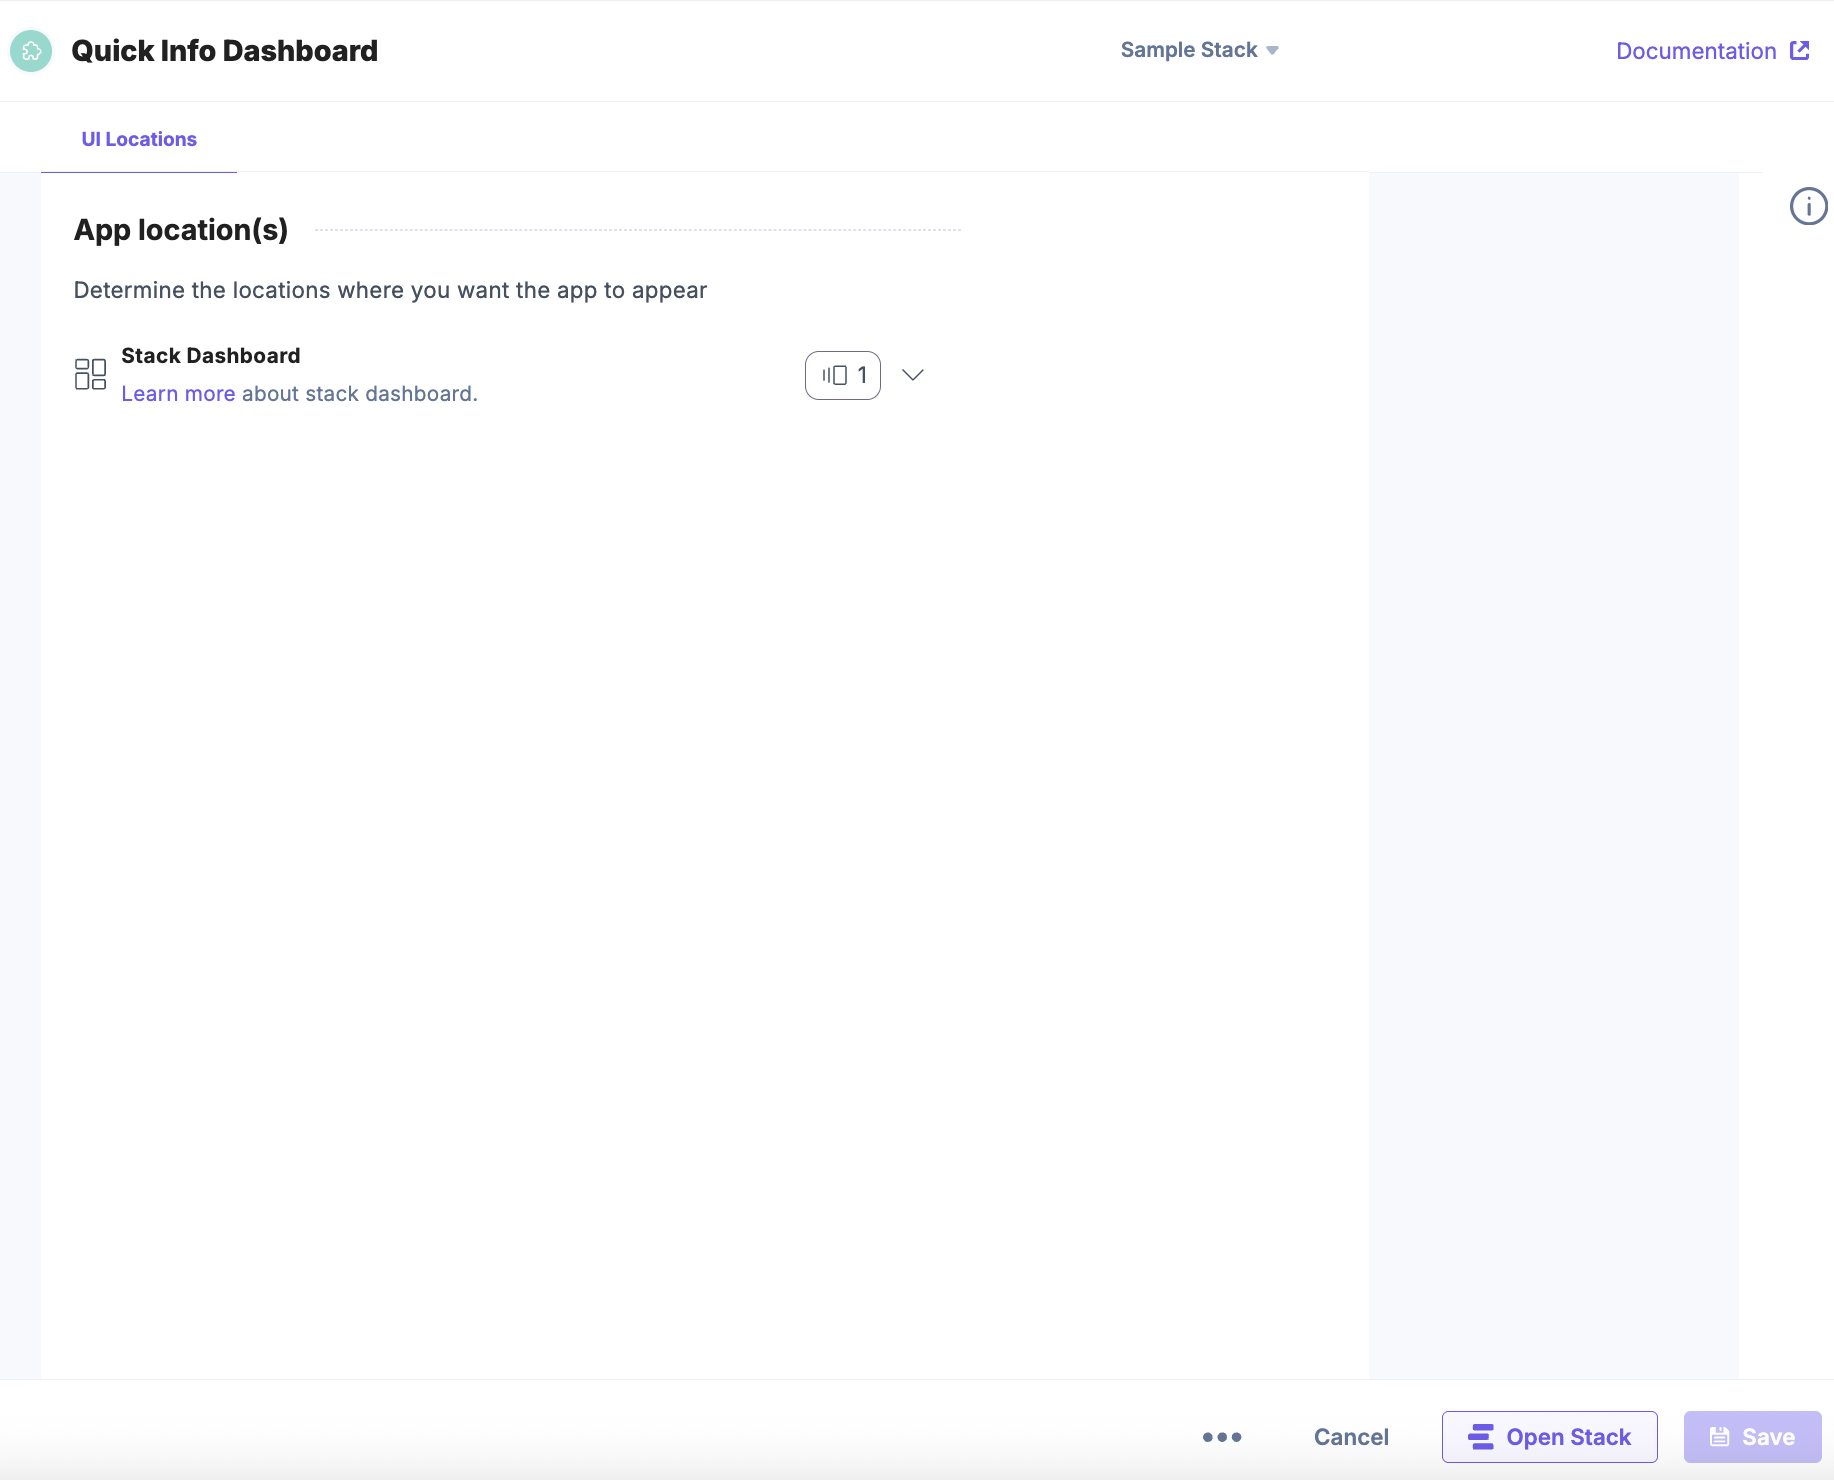Click the App location(s) heading
Screen dimensions: 1834x1480
[181, 230]
